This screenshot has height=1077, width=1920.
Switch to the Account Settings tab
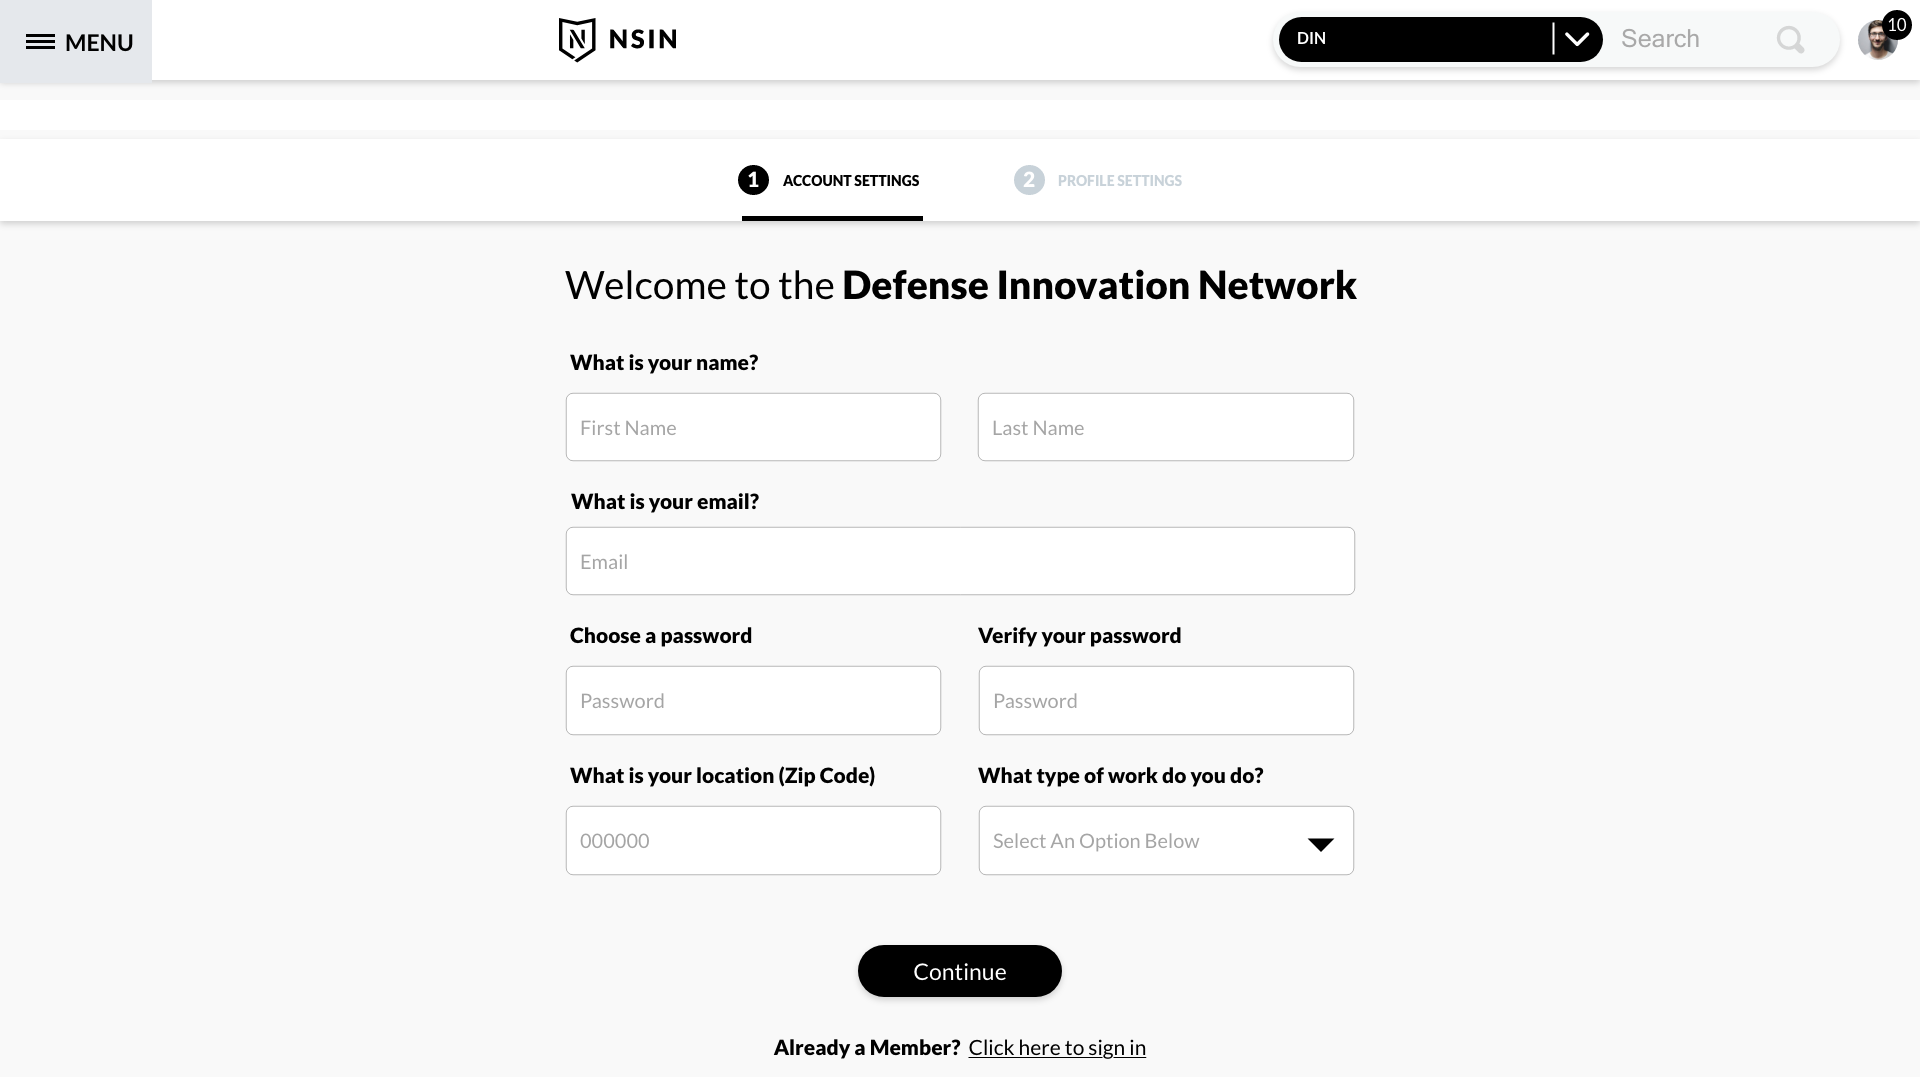click(850, 181)
